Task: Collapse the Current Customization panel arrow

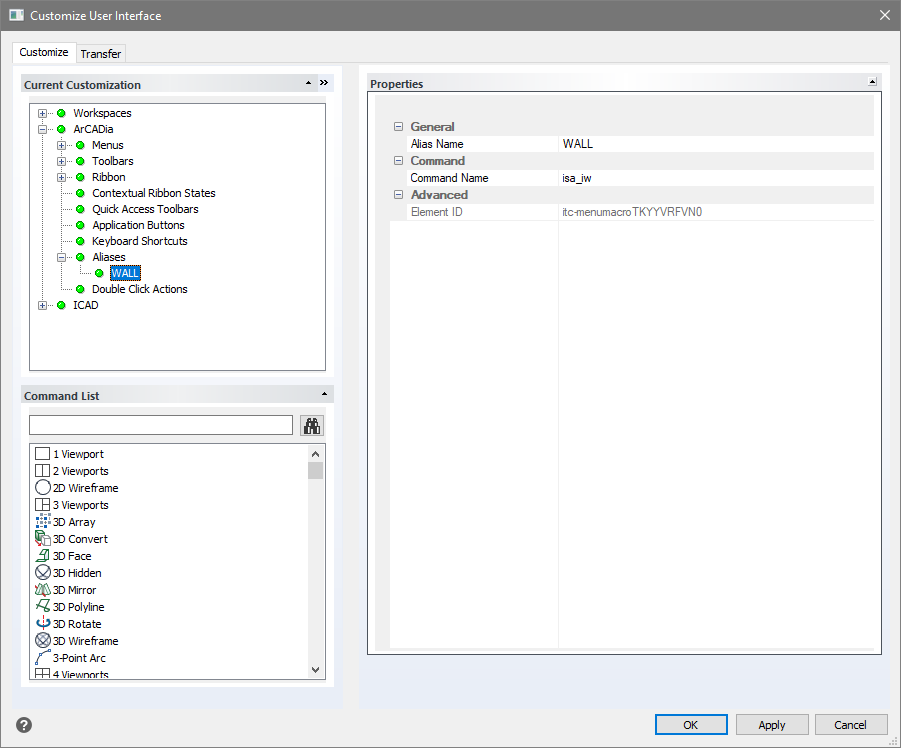Action: (x=309, y=83)
